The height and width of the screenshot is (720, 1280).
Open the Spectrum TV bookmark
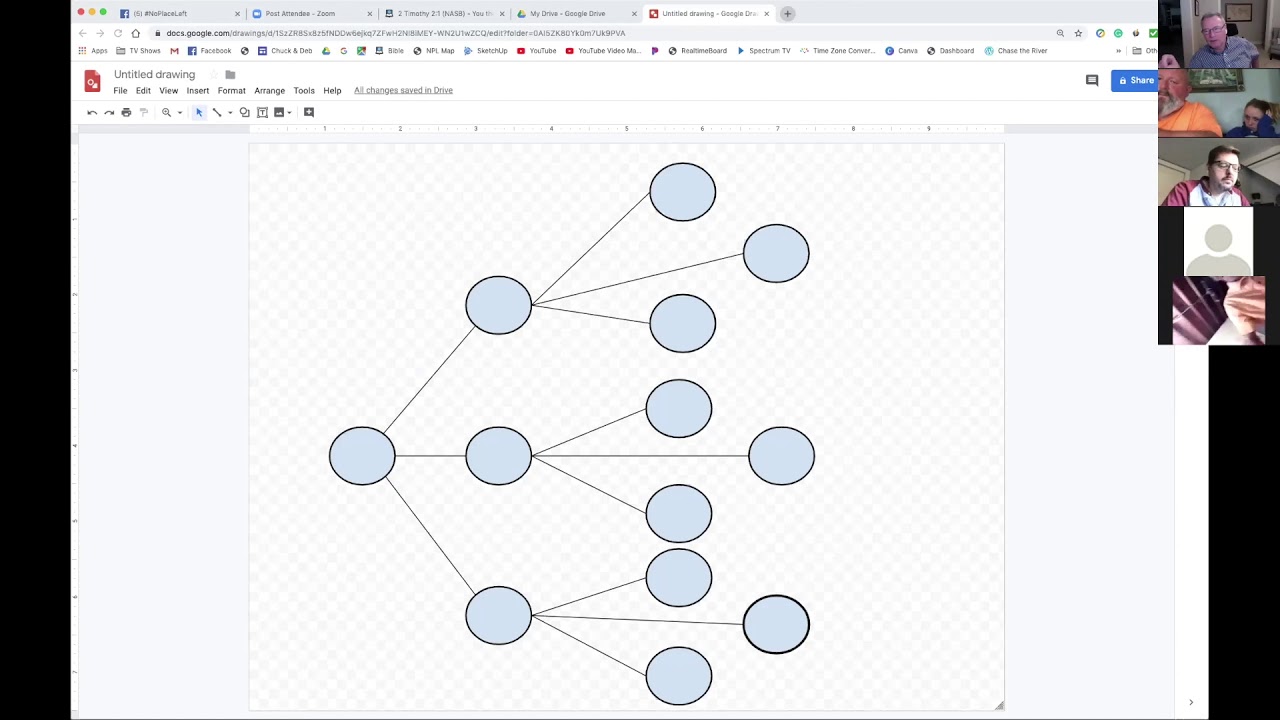[x=763, y=51]
